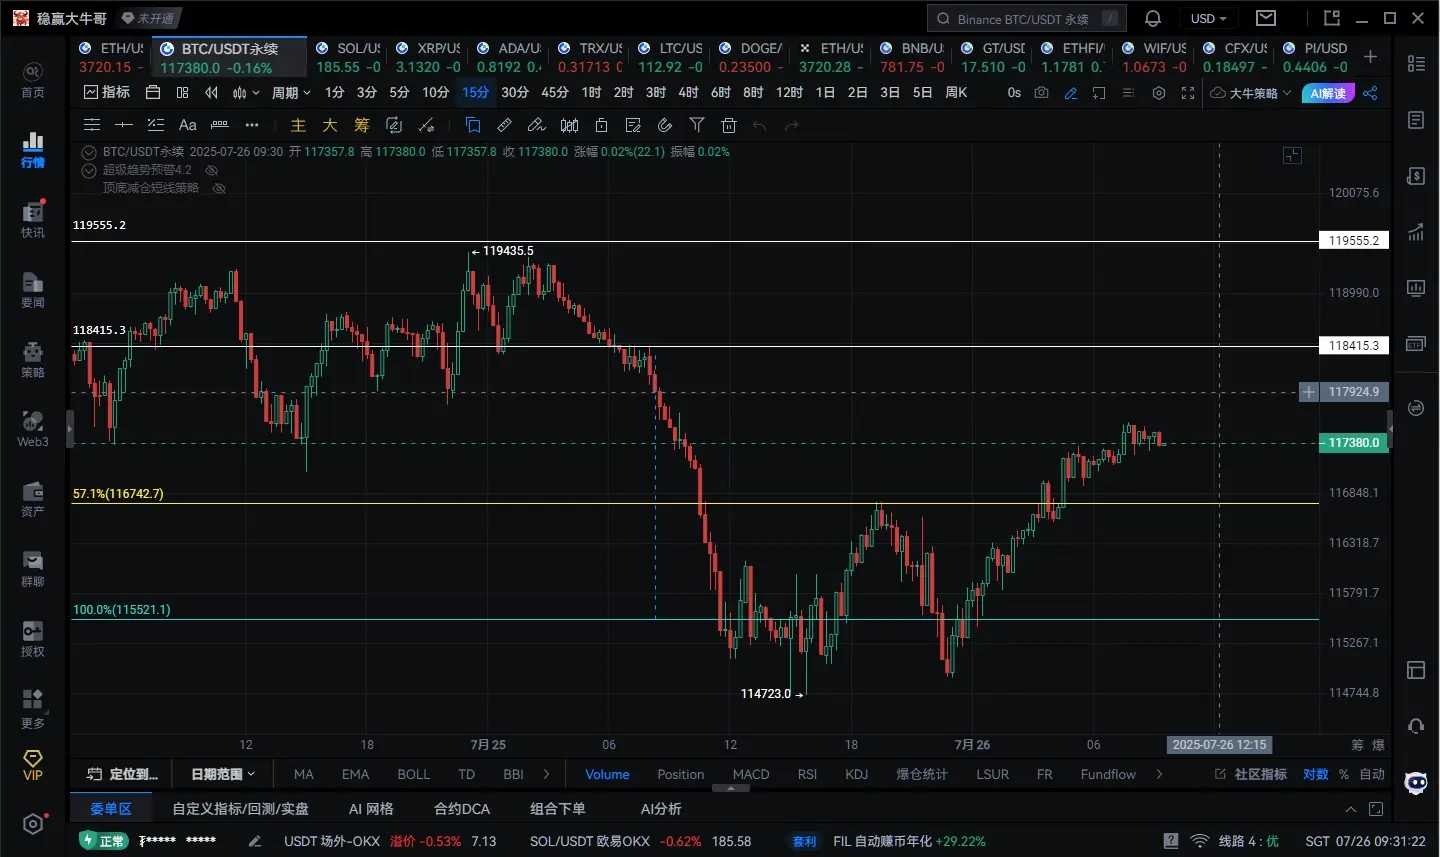Select the text Aa annotation tool
The image size is (1440, 857).
[x=187, y=125]
